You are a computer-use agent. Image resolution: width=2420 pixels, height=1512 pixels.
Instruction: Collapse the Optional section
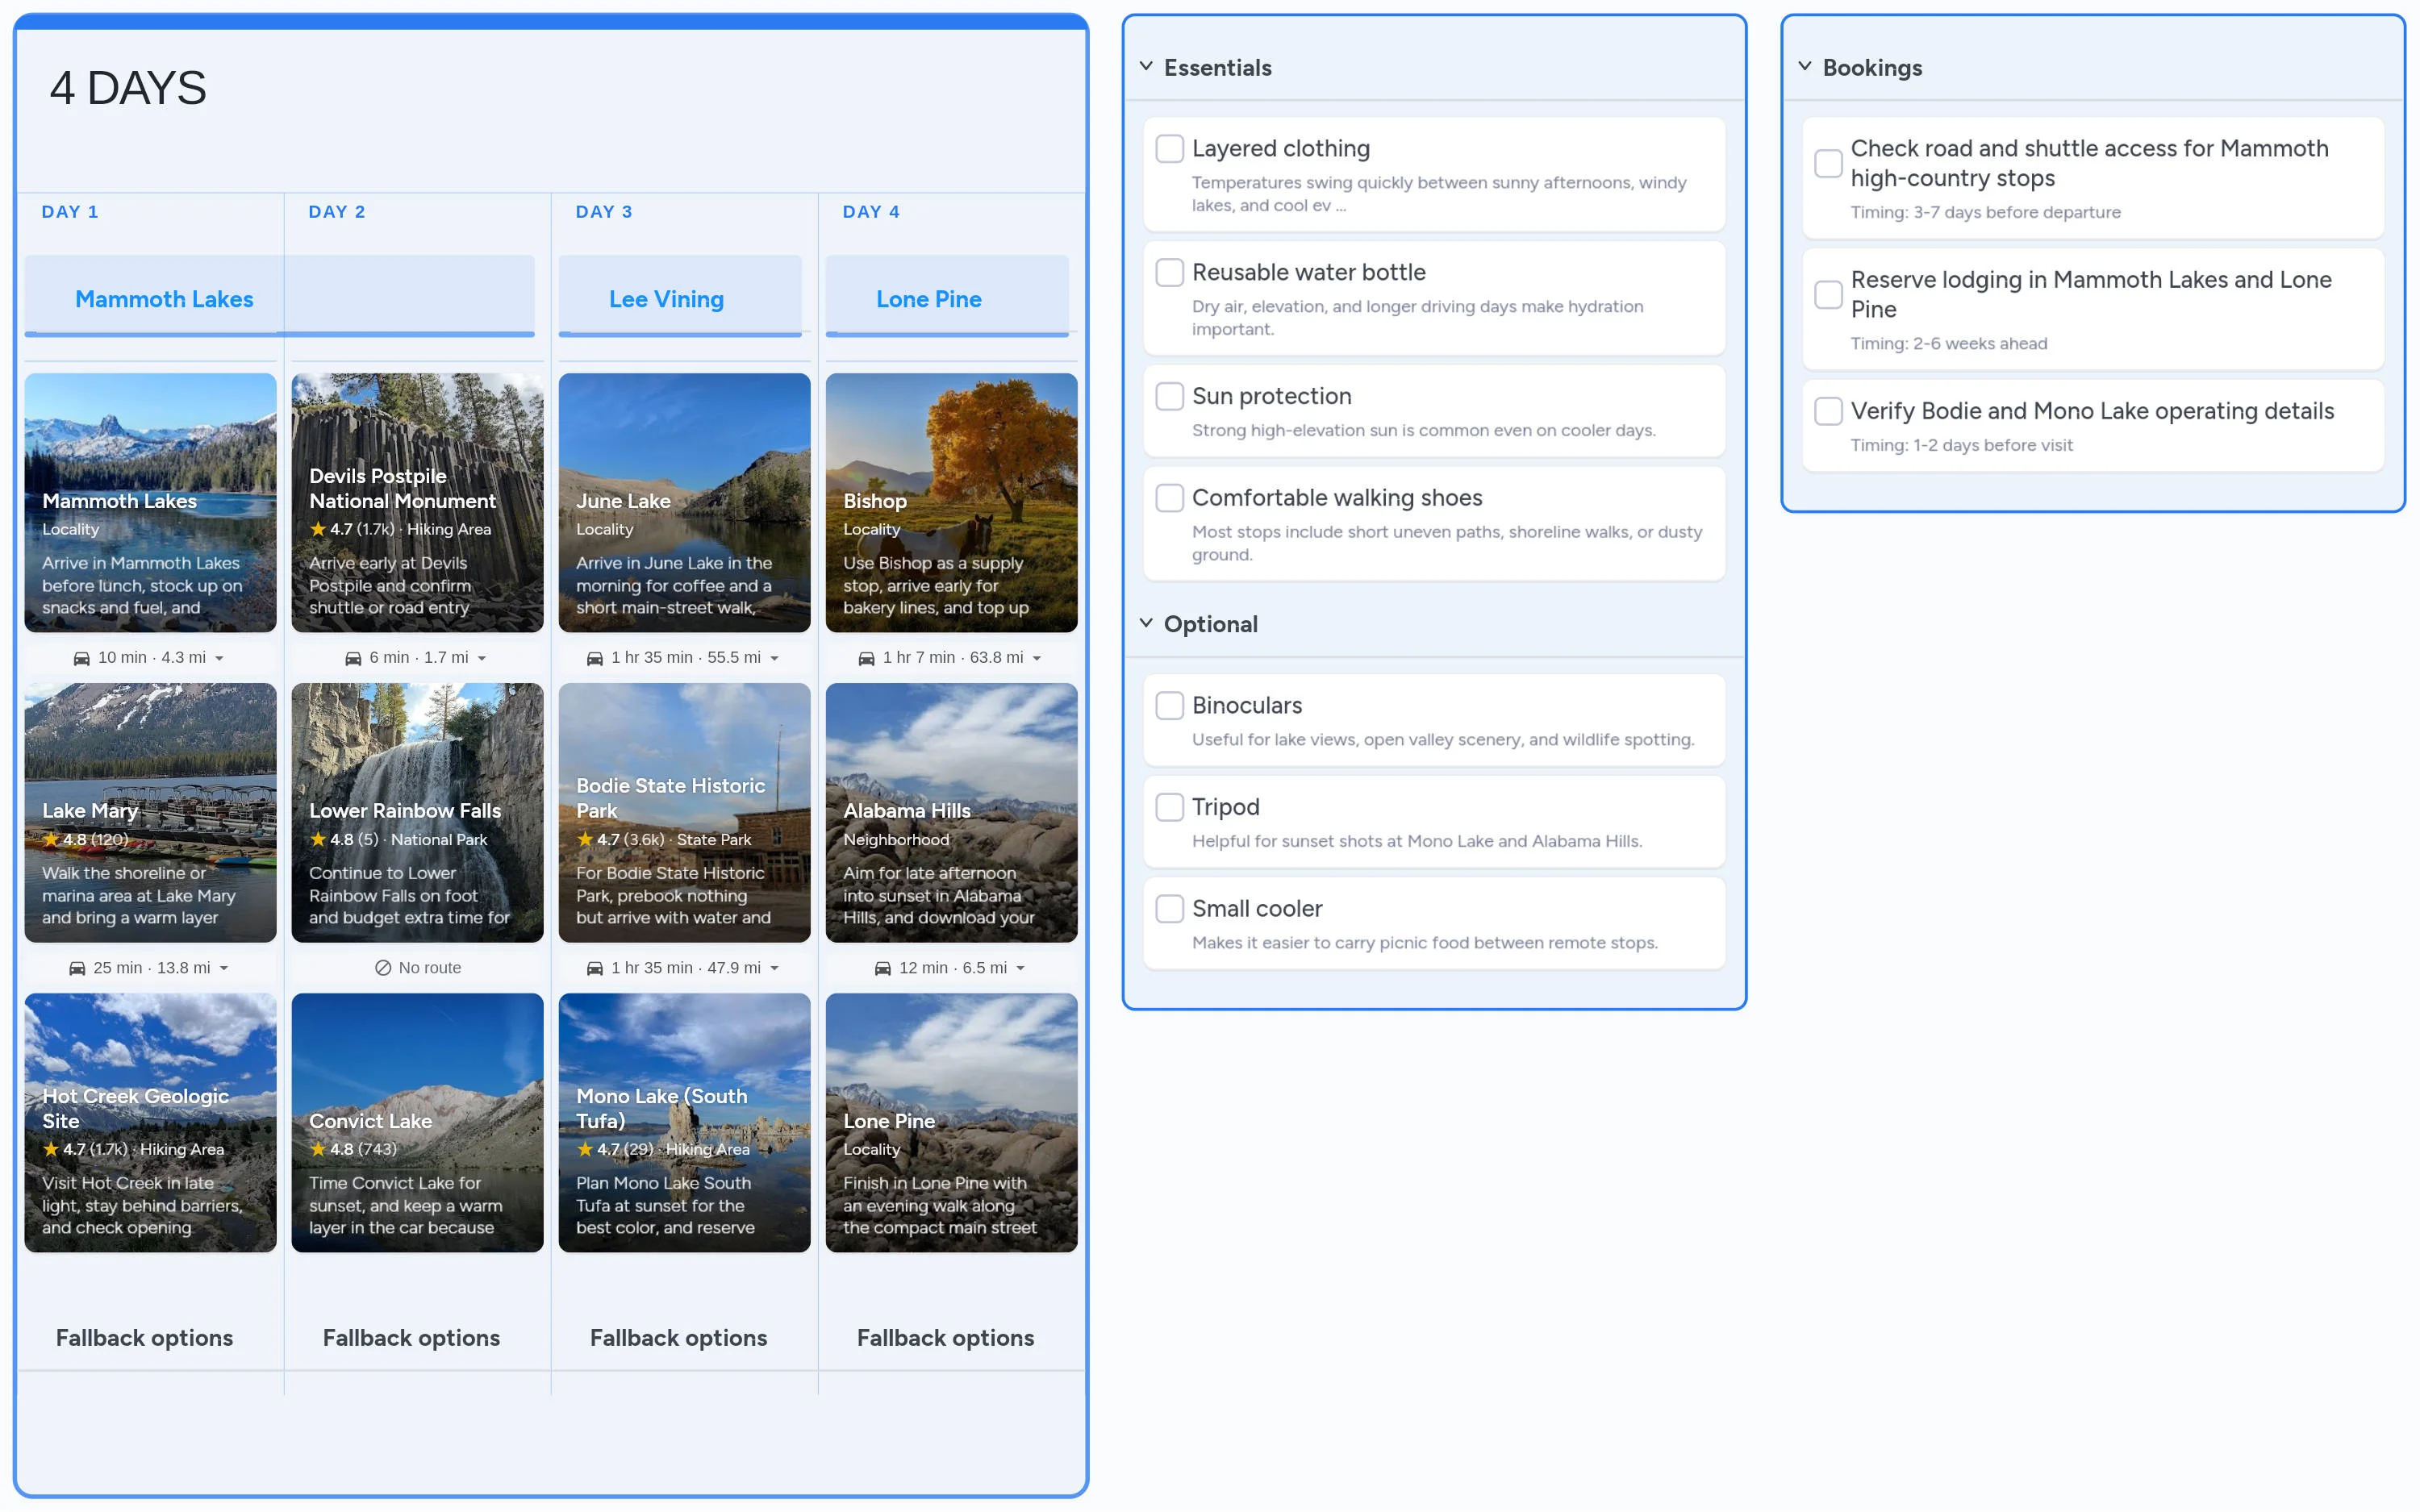tap(1146, 623)
